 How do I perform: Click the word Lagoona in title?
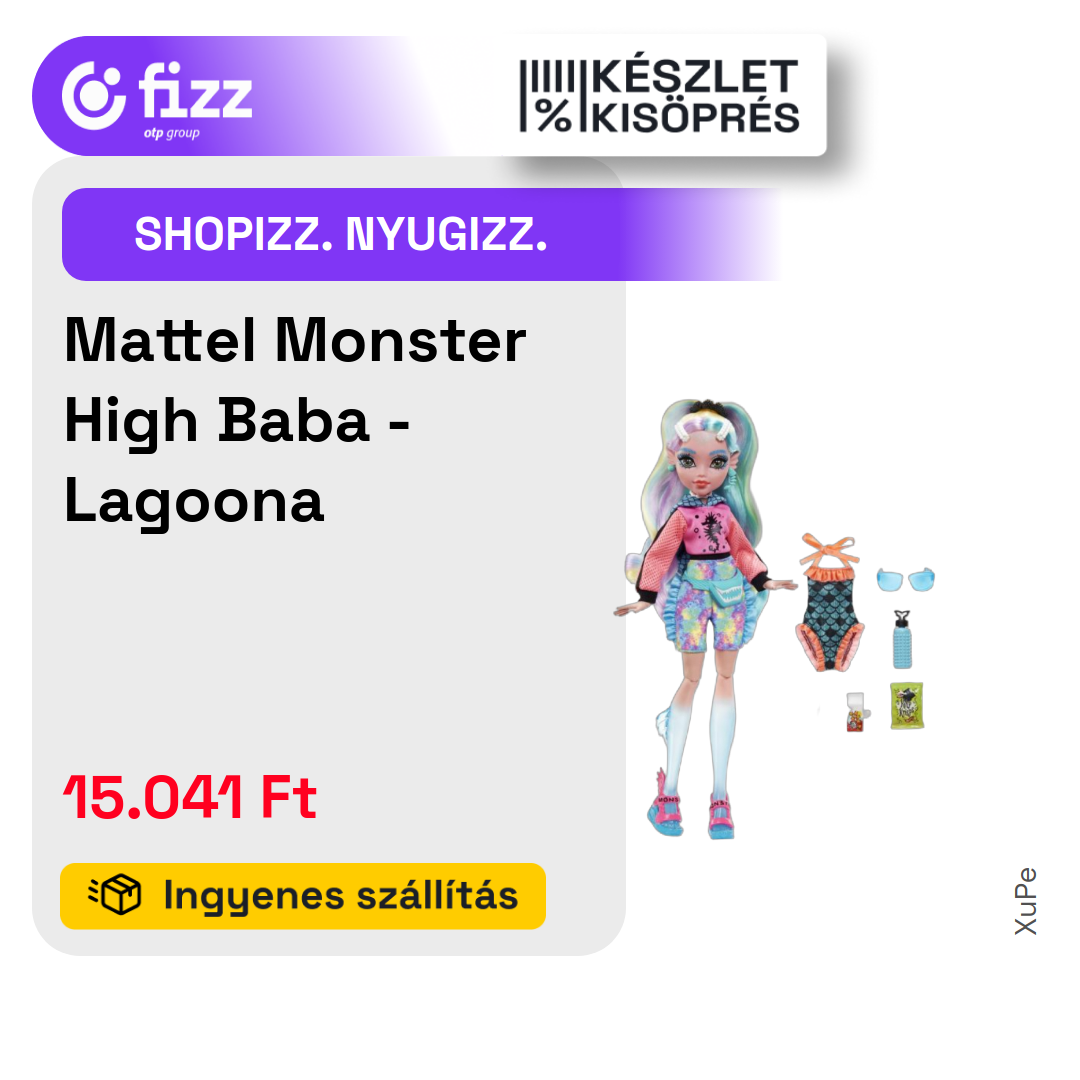tap(194, 501)
